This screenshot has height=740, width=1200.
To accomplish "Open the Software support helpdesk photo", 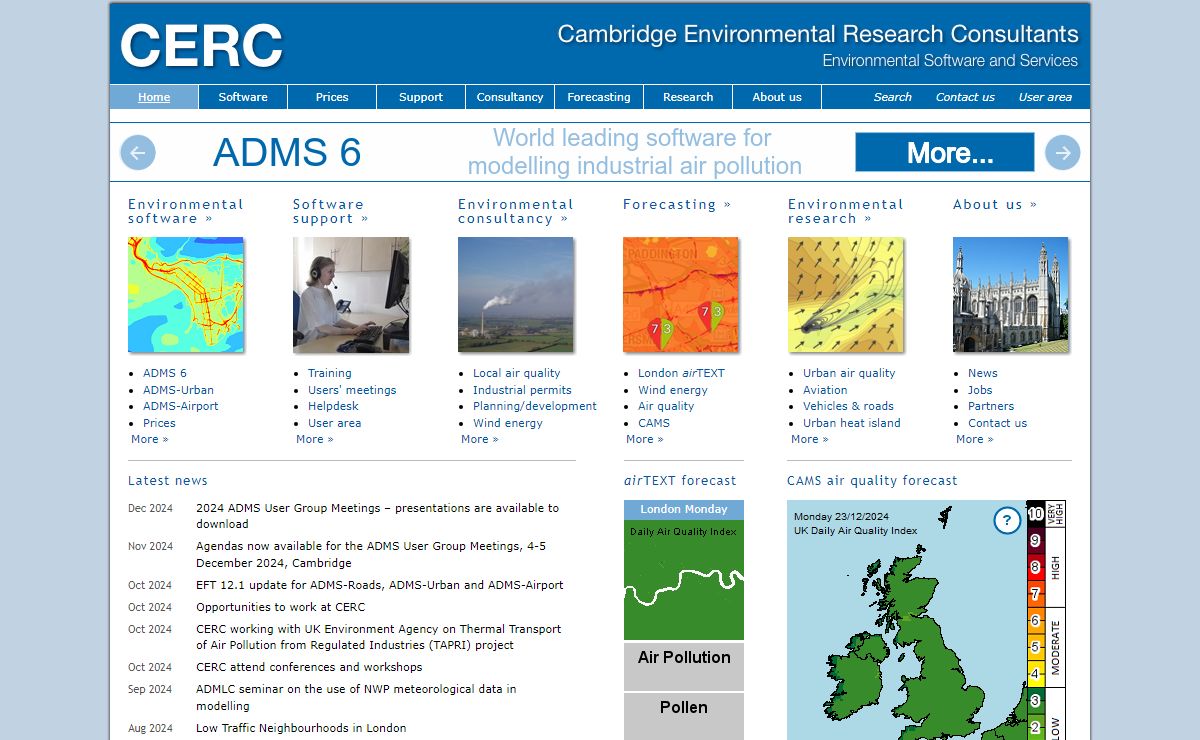I will (x=351, y=294).
